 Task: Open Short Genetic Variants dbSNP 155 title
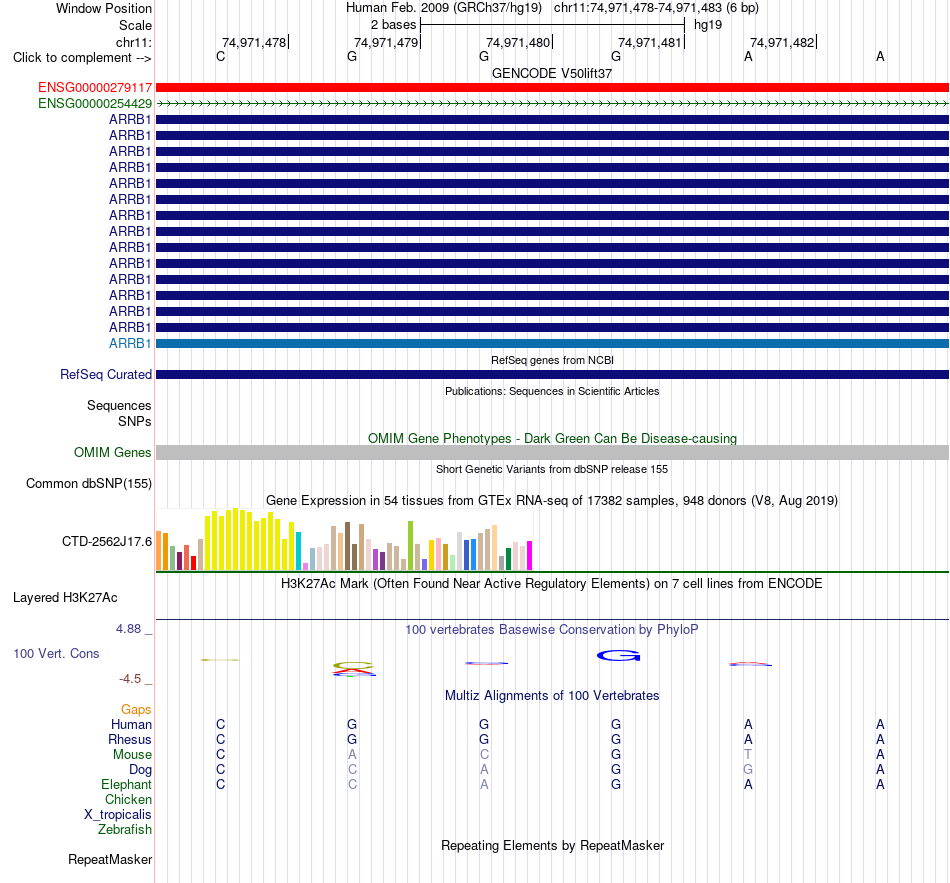[x=552, y=469]
